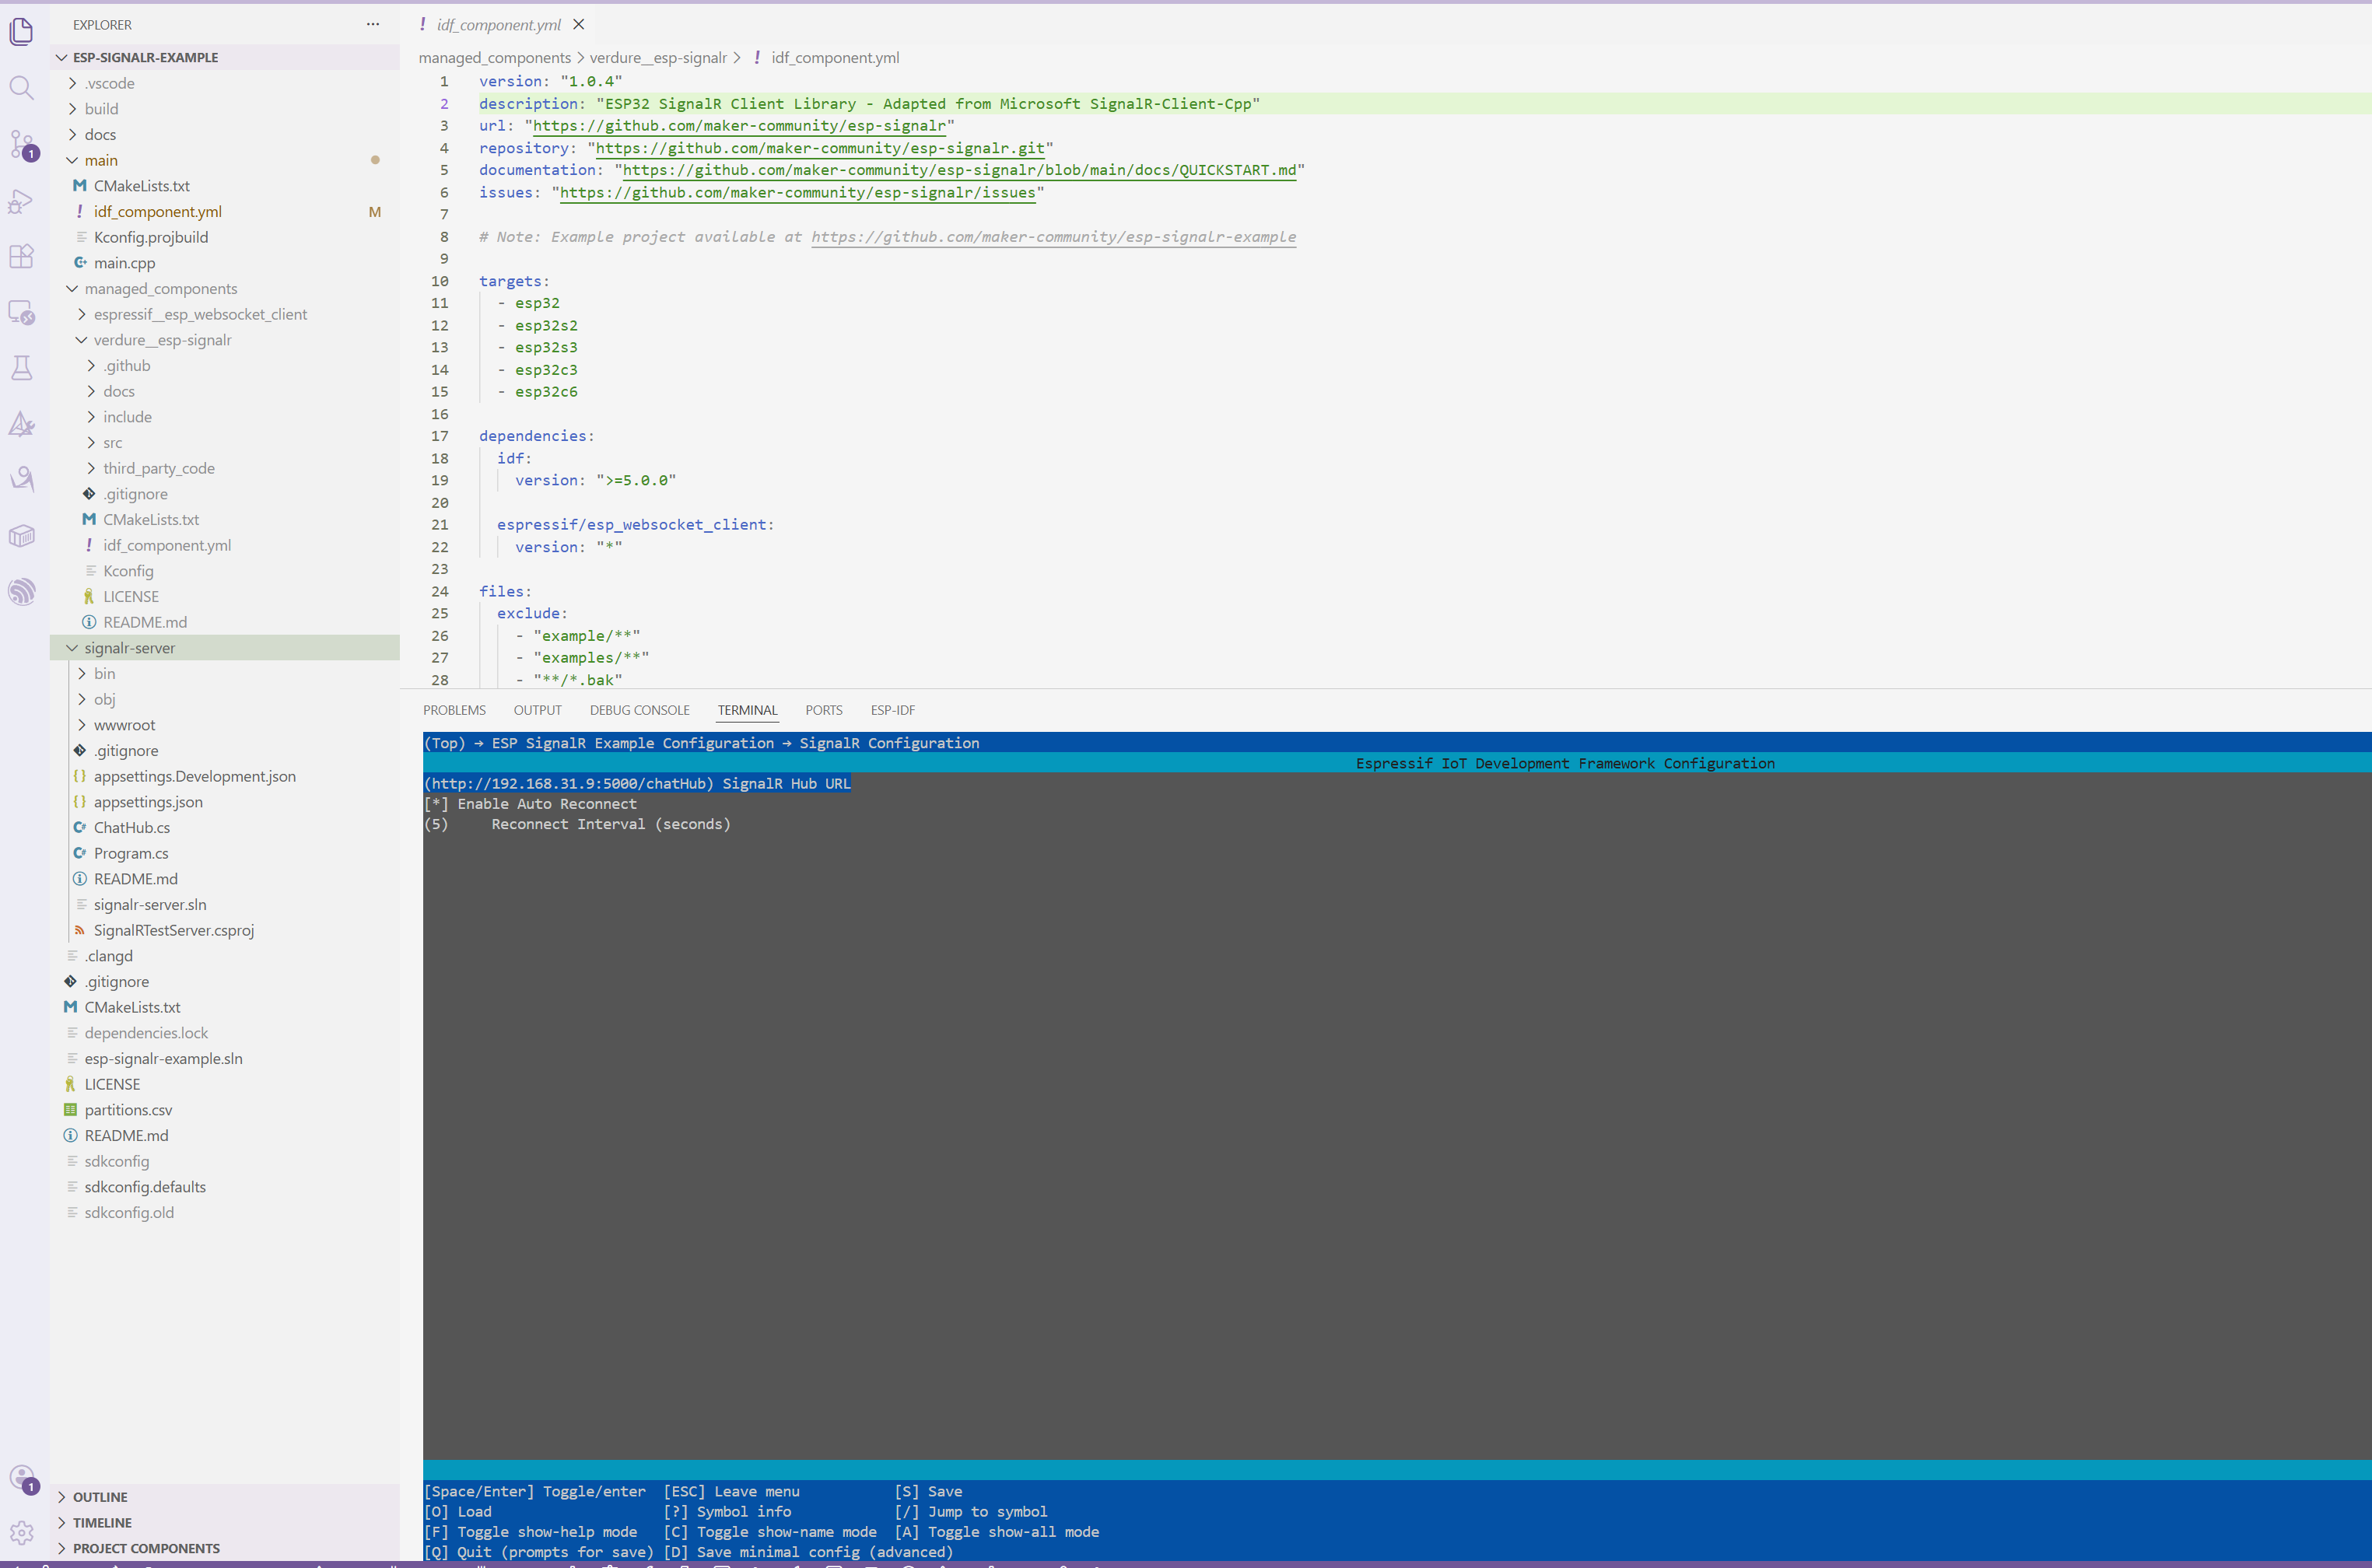Switch to the PROBLEMS panel tab
Viewport: 2372px width, 1568px height.
pos(454,710)
